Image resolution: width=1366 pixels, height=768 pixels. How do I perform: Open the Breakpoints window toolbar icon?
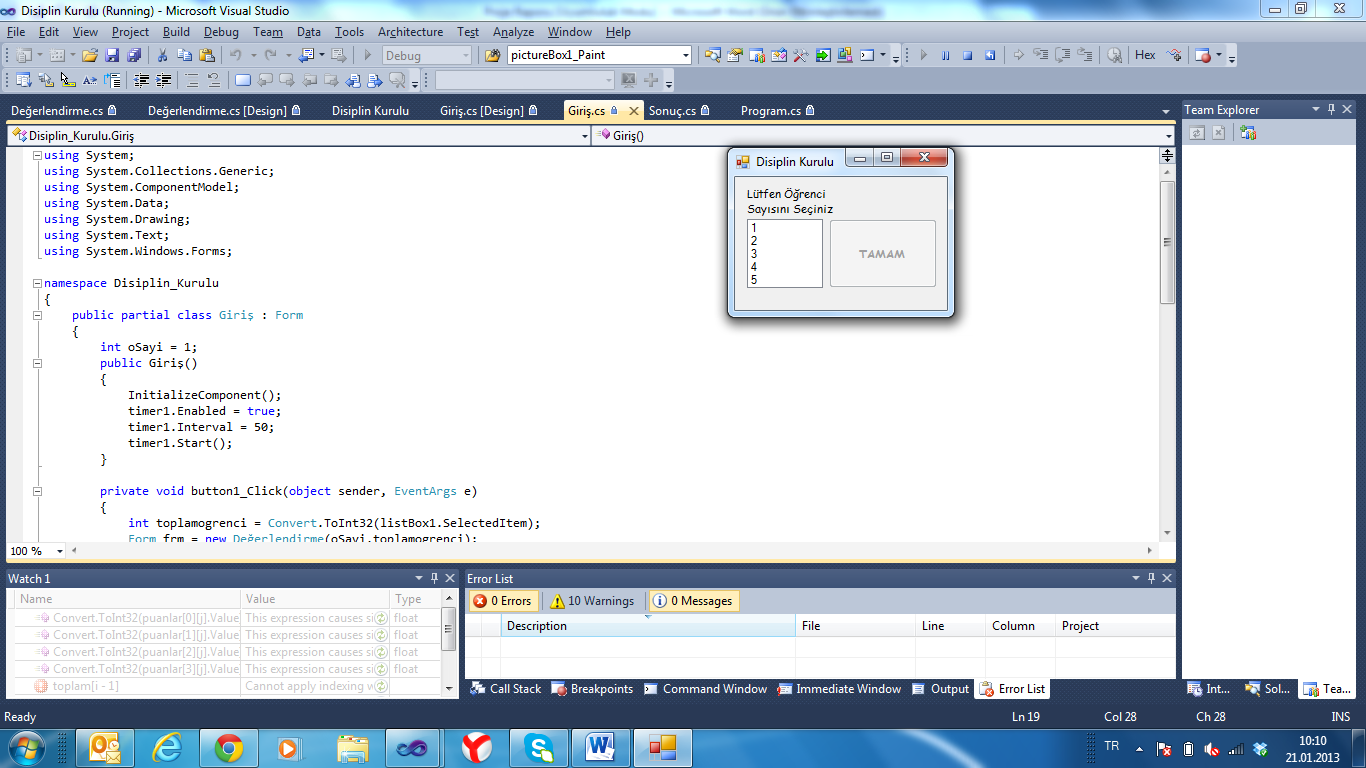(x=1204, y=55)
